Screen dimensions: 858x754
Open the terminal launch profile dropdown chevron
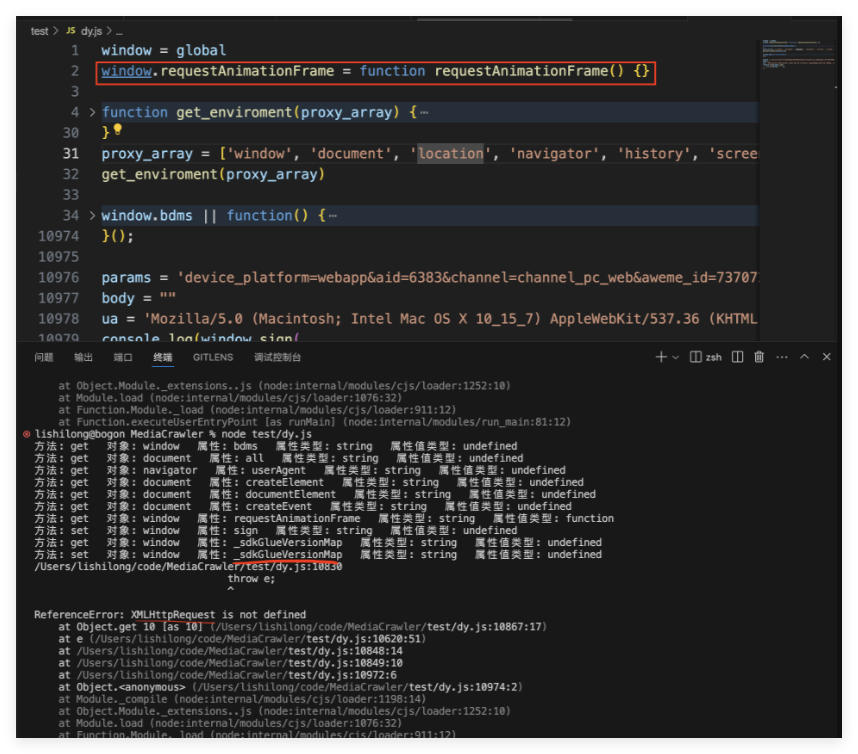[676, 357]
